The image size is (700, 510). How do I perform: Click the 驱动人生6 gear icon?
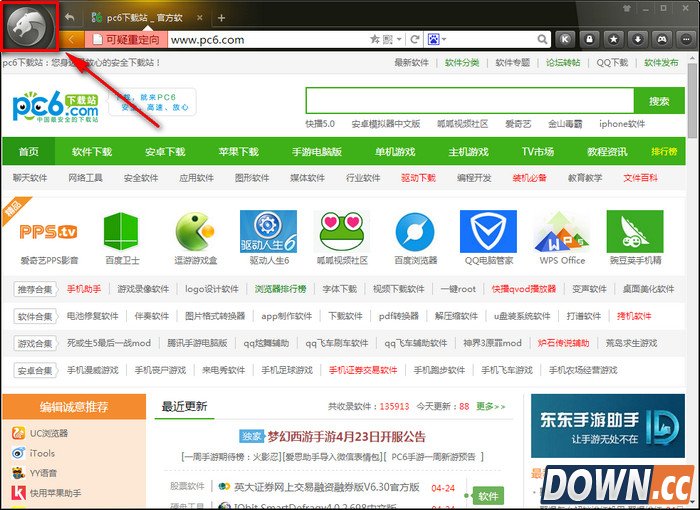point(268,231)
